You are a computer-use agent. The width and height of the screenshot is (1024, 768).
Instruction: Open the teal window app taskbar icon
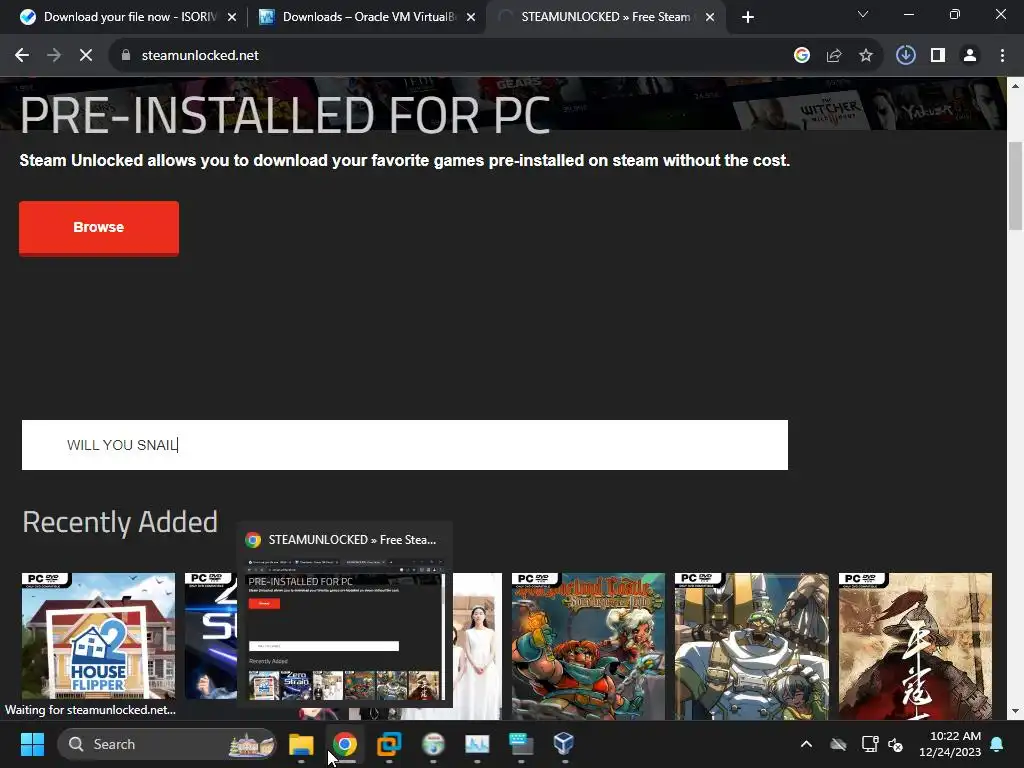(x=521, y=744)
